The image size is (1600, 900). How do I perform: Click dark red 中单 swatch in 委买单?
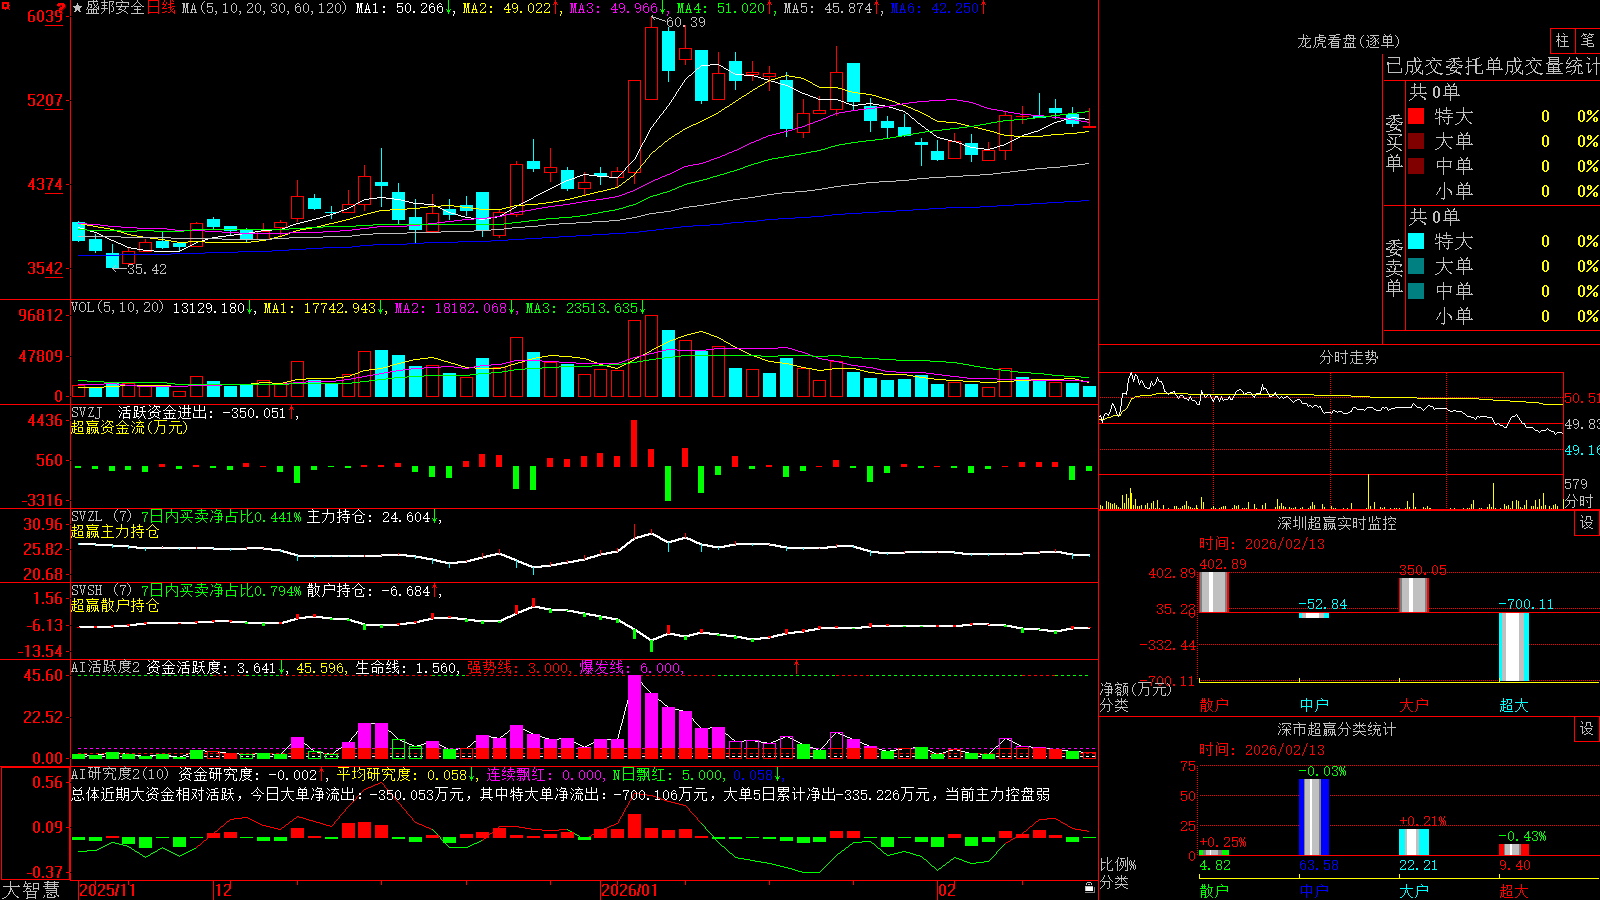point(1416,166)
